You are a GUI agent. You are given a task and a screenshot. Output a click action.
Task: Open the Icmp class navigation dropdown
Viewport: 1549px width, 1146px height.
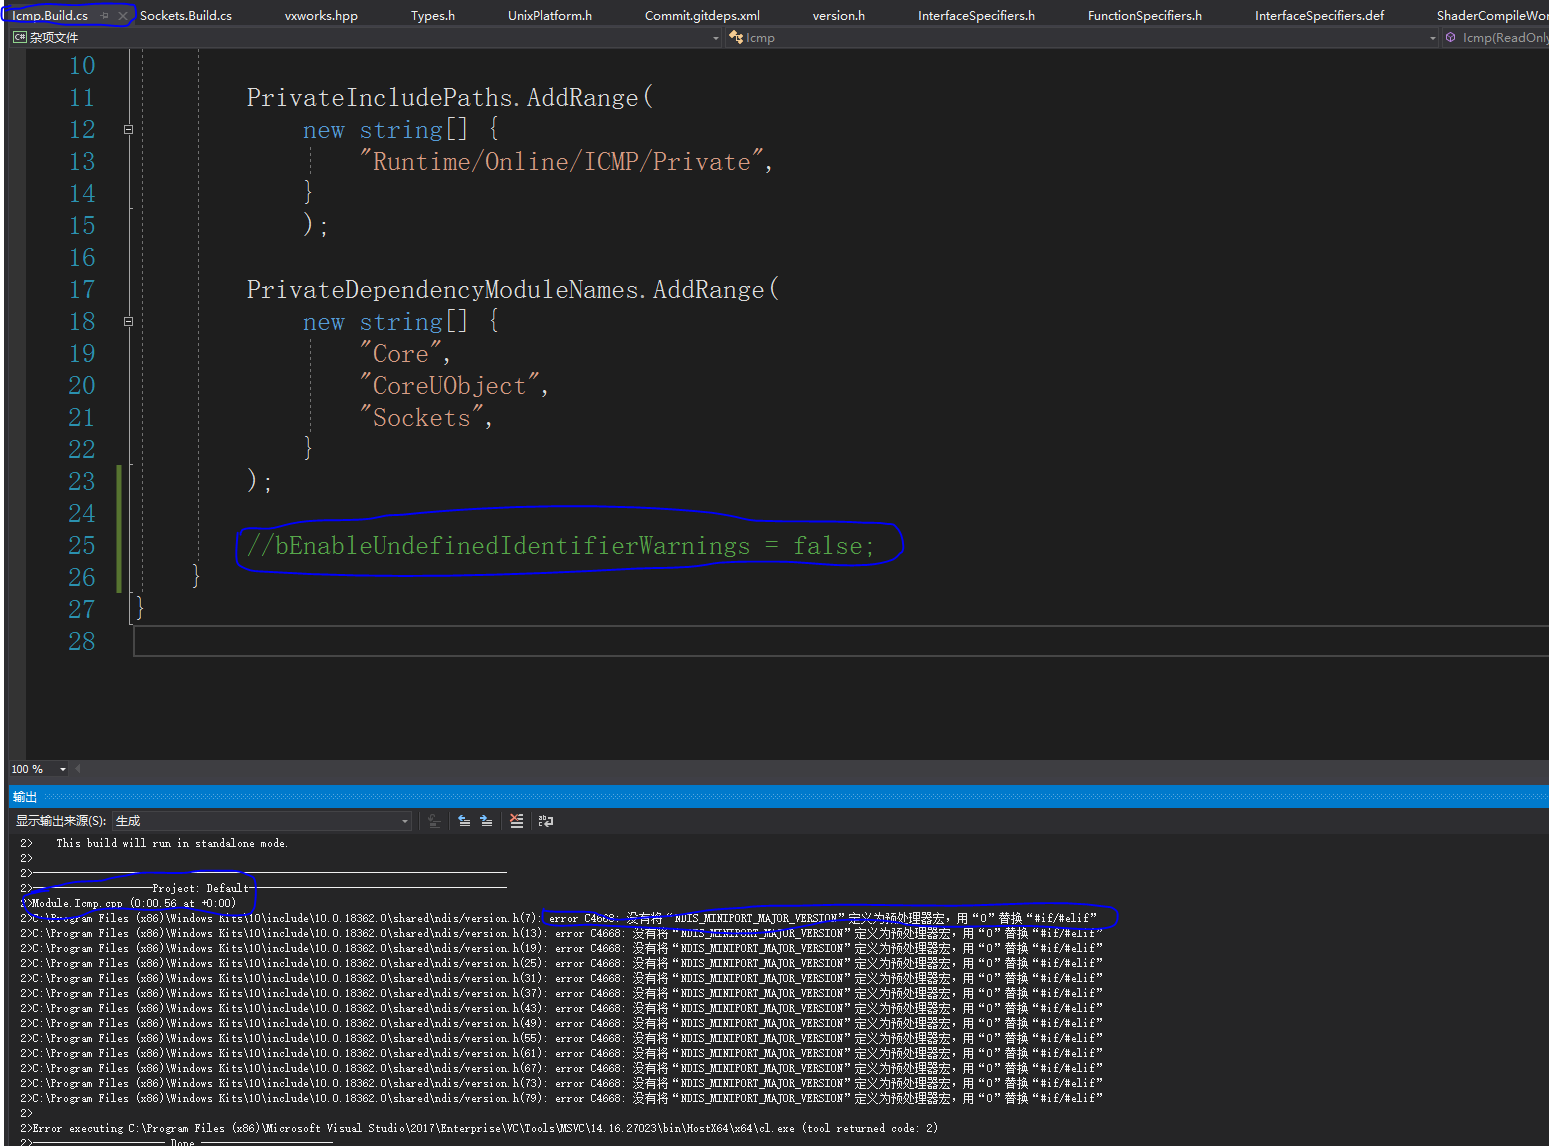pyautogui.click(x=1083, y=38)
